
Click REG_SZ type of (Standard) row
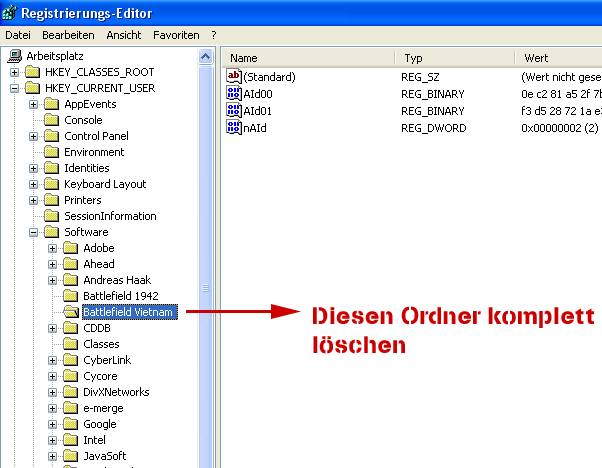pos(420,77)
